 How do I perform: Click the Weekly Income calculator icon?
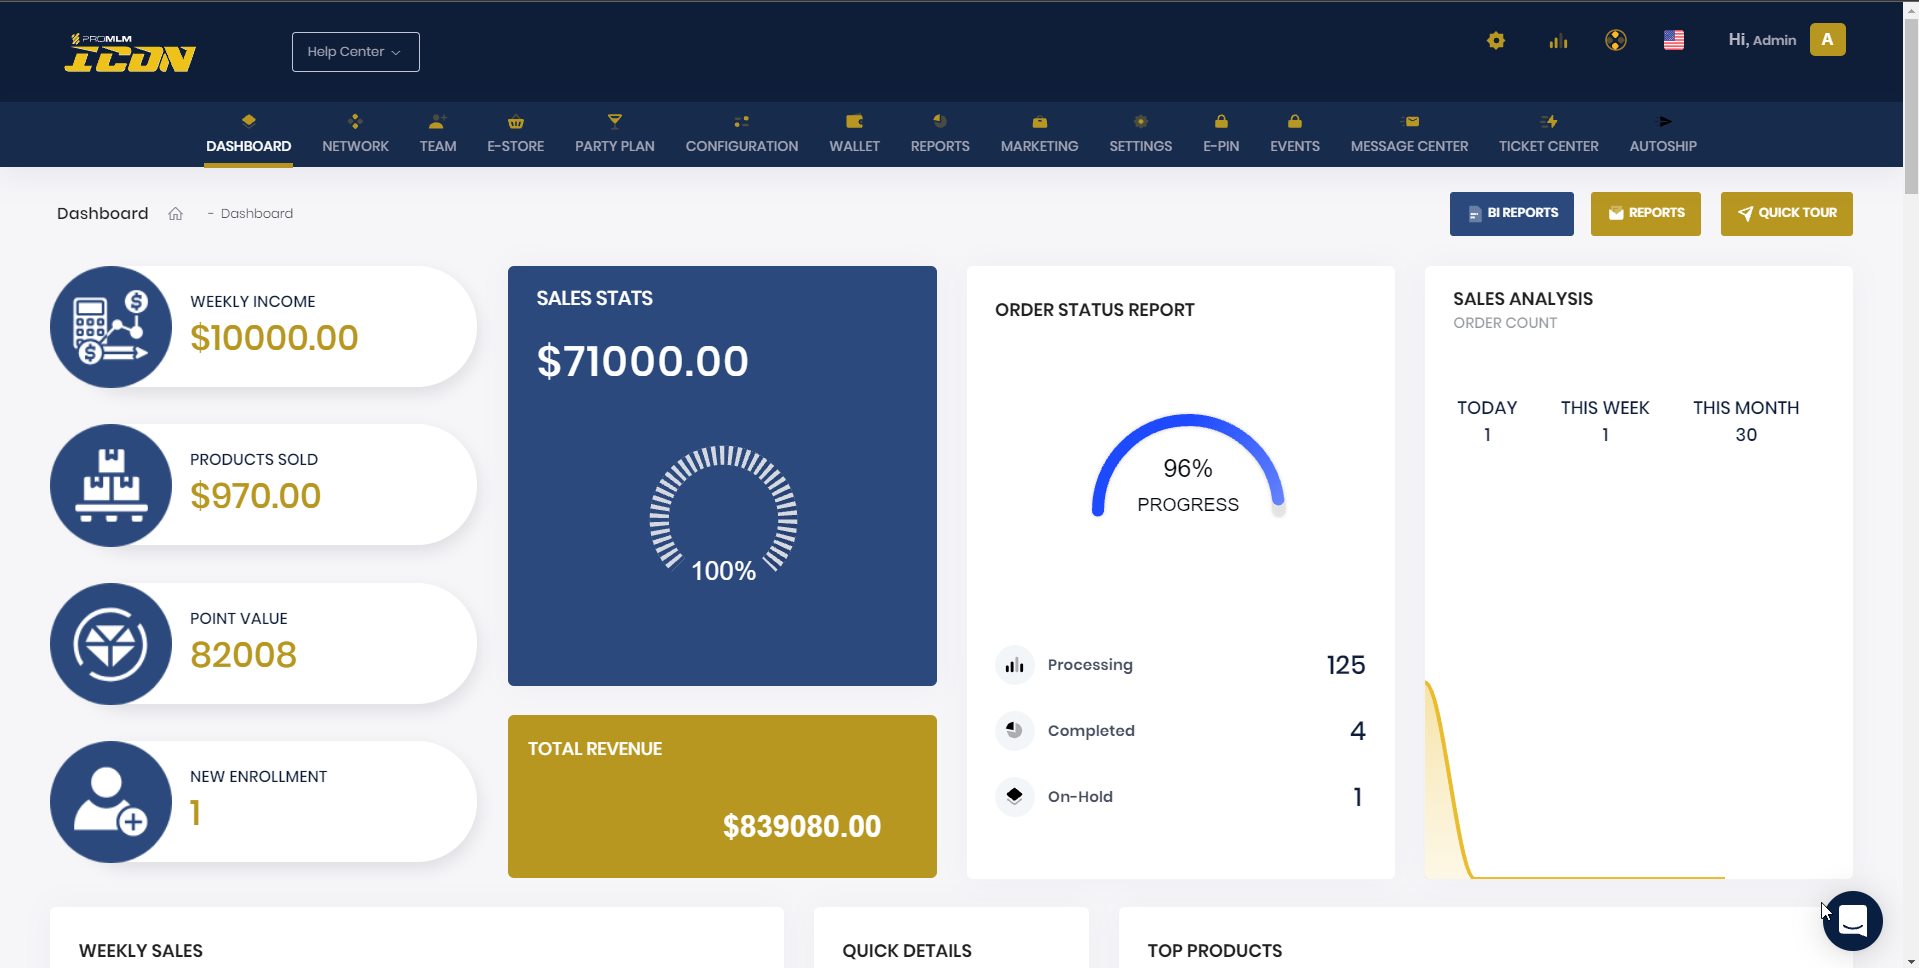pos(111,327)
